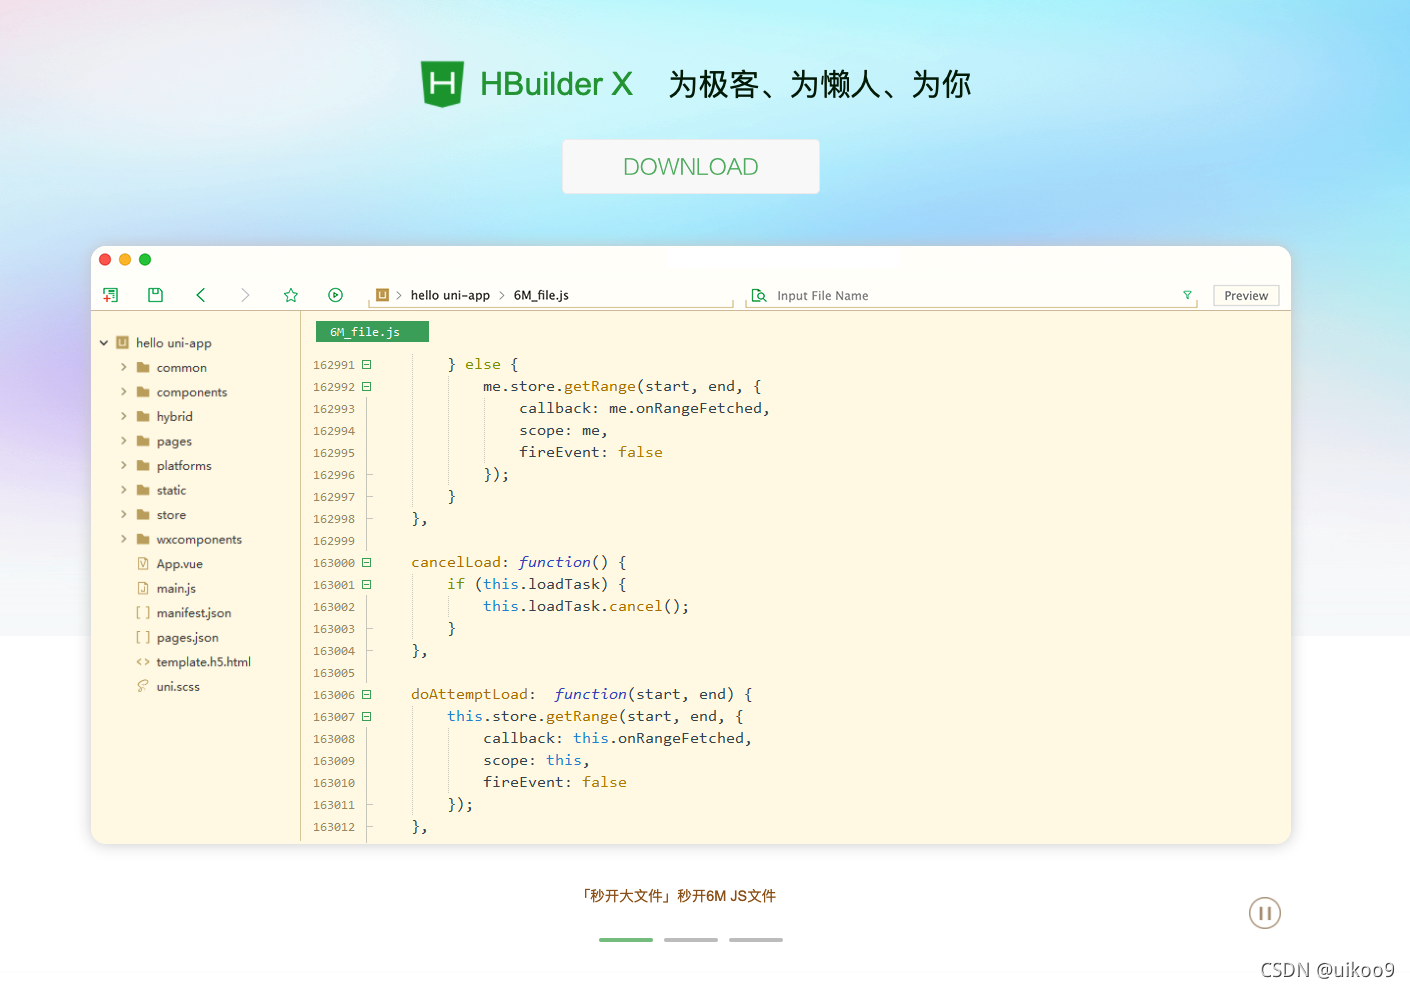Screen dimensions: 1410x988
Task: Go forward with the right arrow icon
Action: tap(245, 295)
